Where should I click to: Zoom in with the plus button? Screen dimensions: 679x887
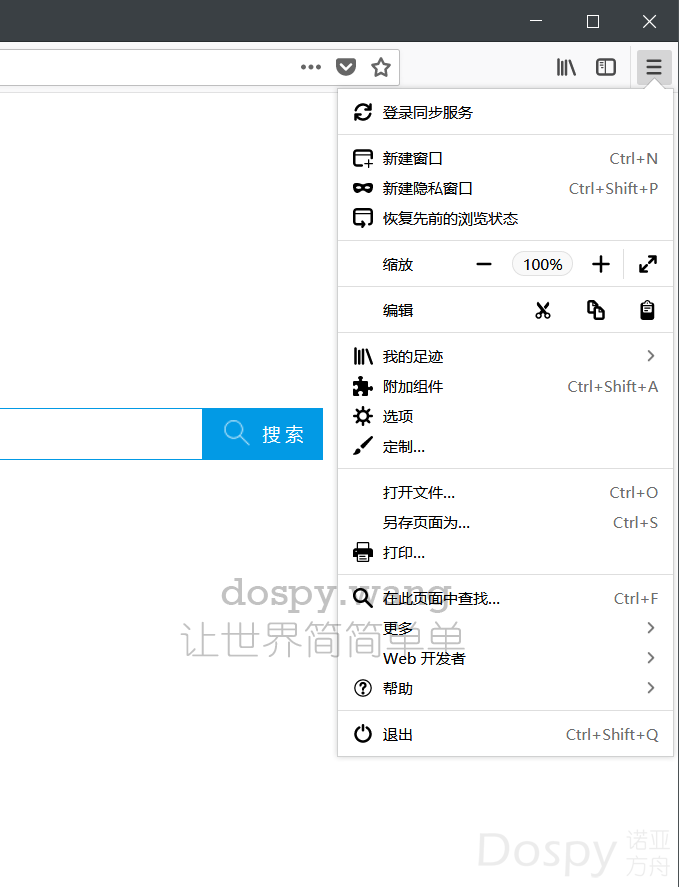coord(600,264)
